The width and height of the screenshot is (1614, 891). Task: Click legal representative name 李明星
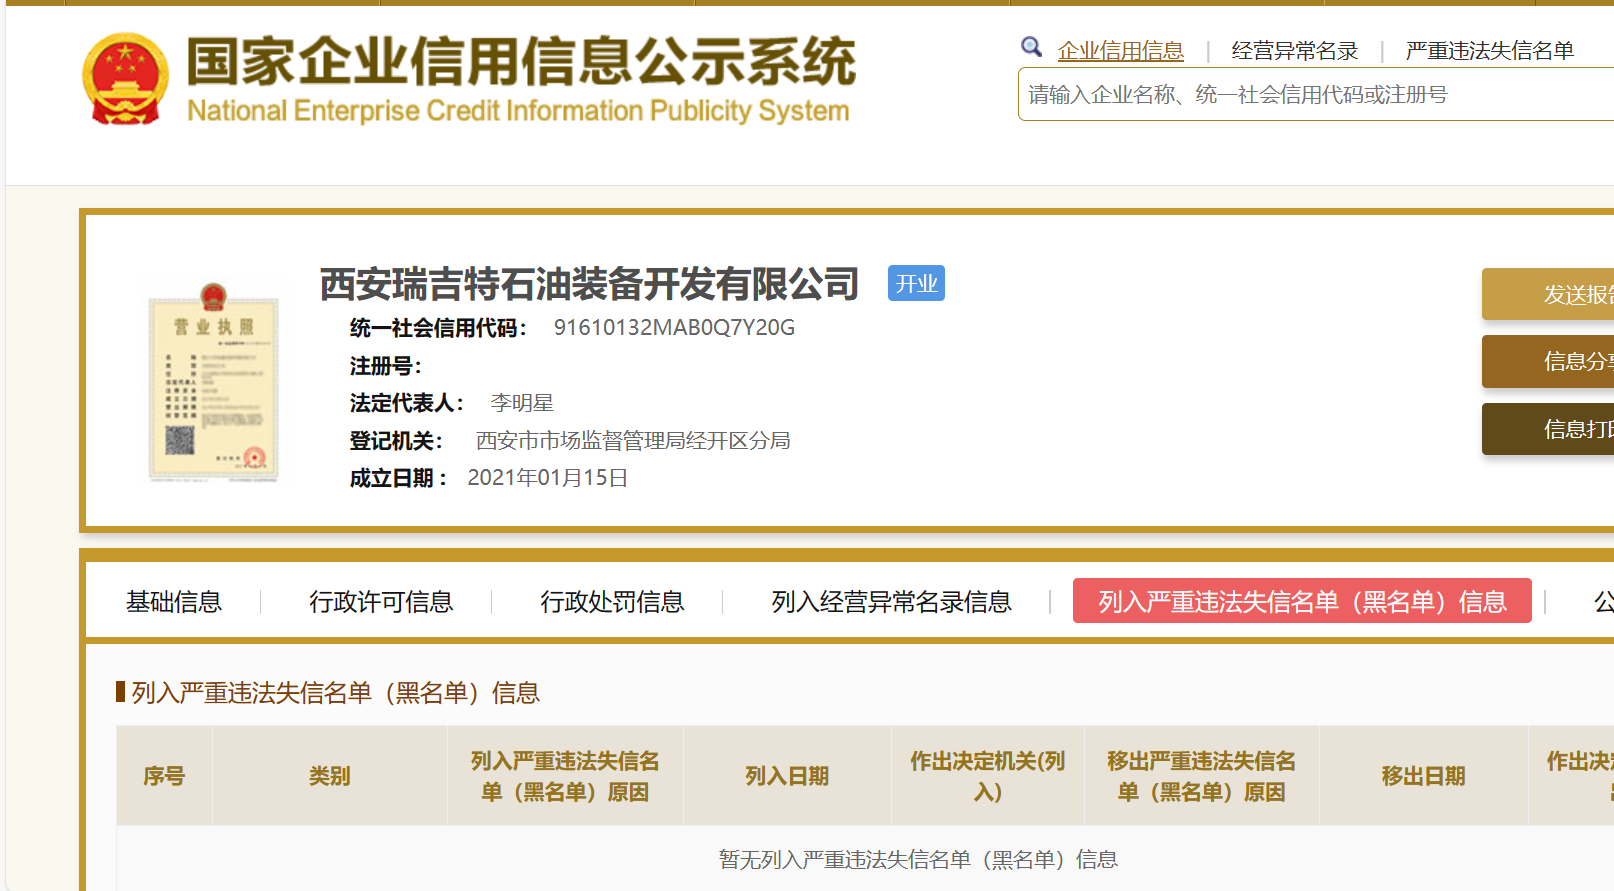[522, 403]
